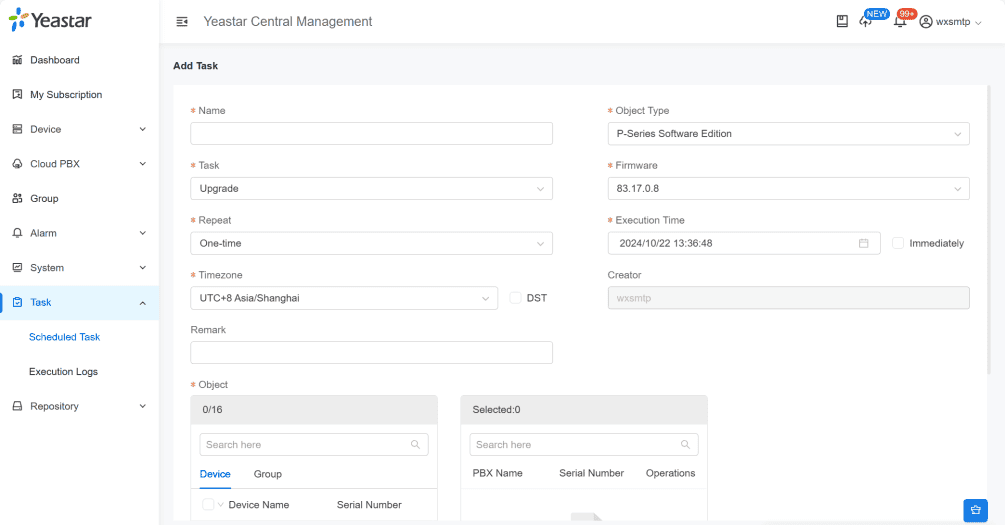The image size is (1005, 525).
Task: Click the search icon in the Object device list
Action: (415, 445)
